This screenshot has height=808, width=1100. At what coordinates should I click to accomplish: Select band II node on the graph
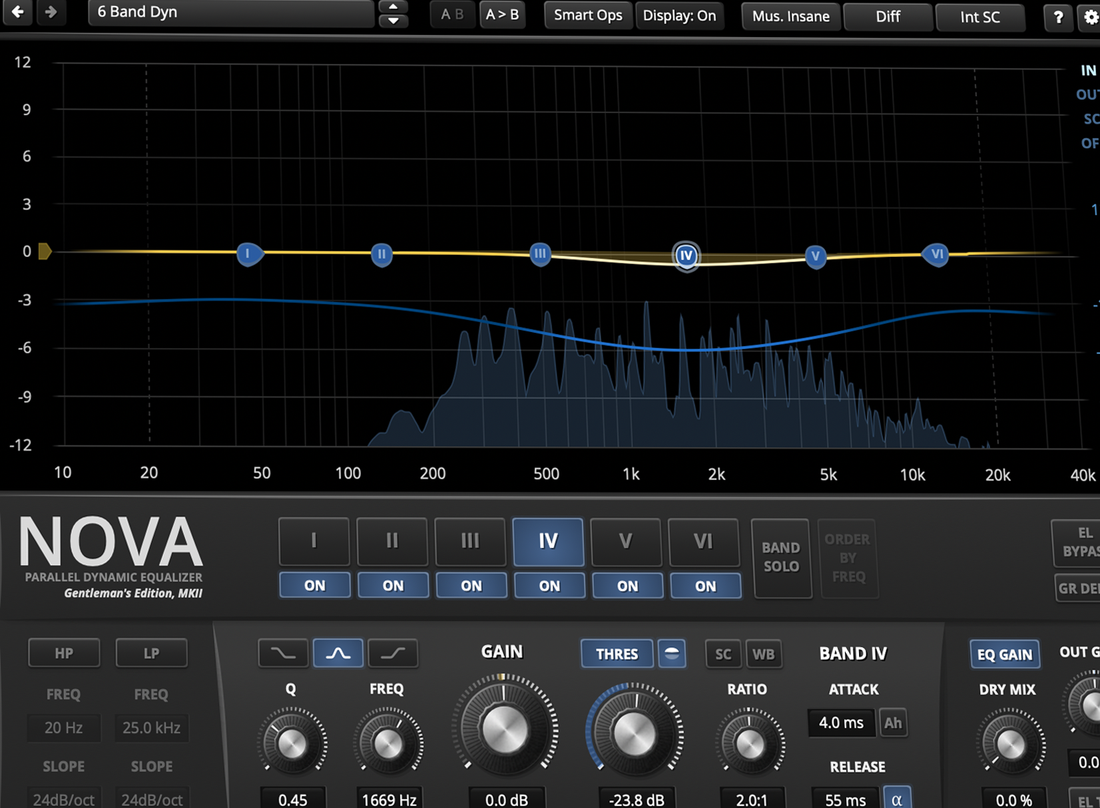click(381, 255)
